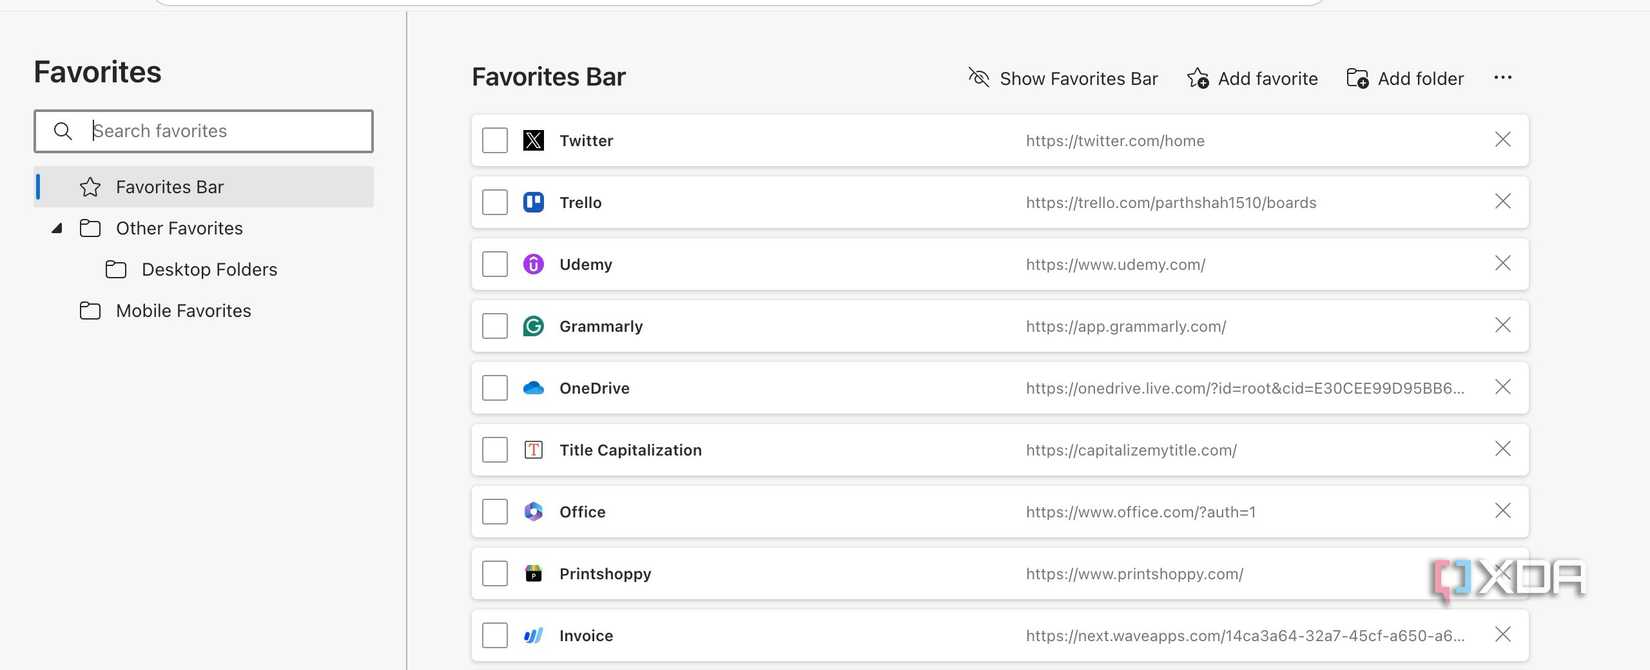Click the Twitter favorite name
This screenshot has width=1650, height=670.
(586, 141)
